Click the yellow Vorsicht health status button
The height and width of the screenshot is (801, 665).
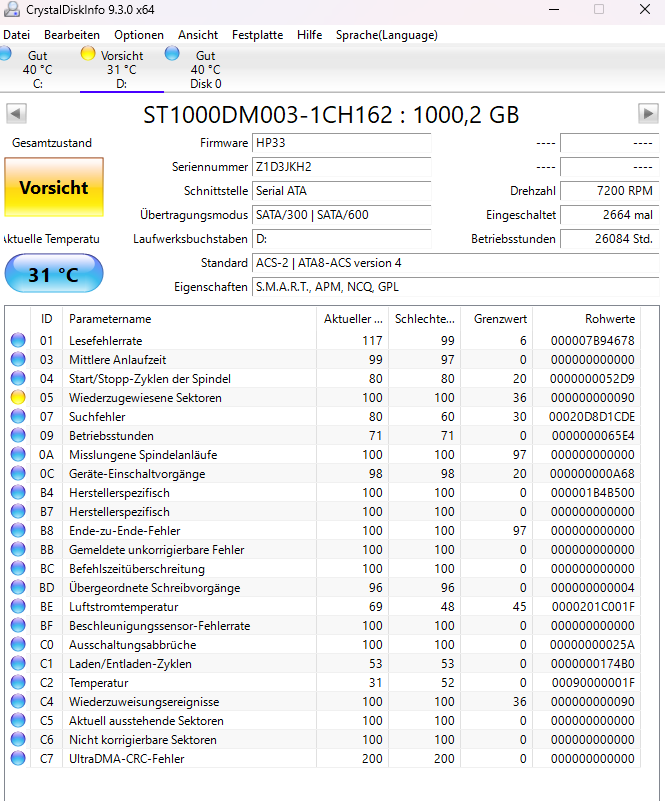pyautogui.click(x=54, y=187)
